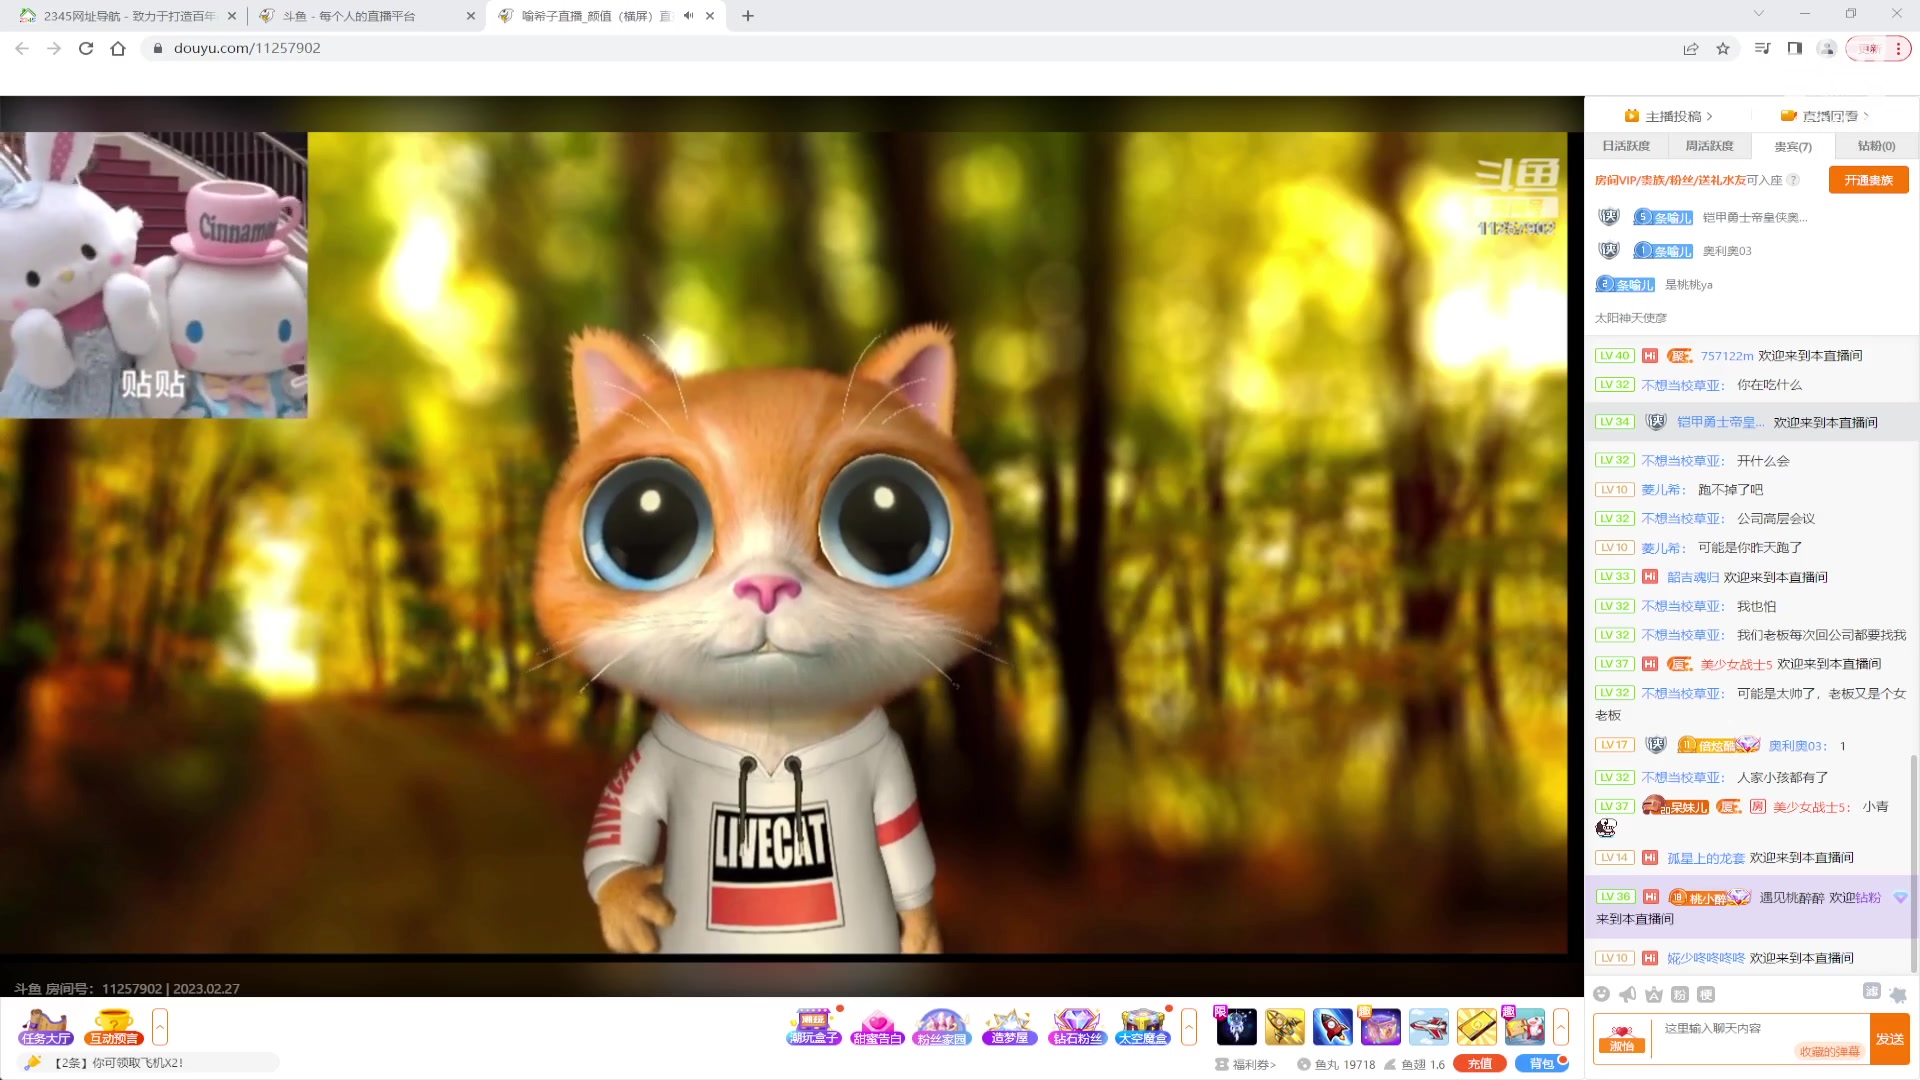The image size is (1920, 1080).
Task: Open the 潮玩盒子 activity icon
Action: [813, 1026]
